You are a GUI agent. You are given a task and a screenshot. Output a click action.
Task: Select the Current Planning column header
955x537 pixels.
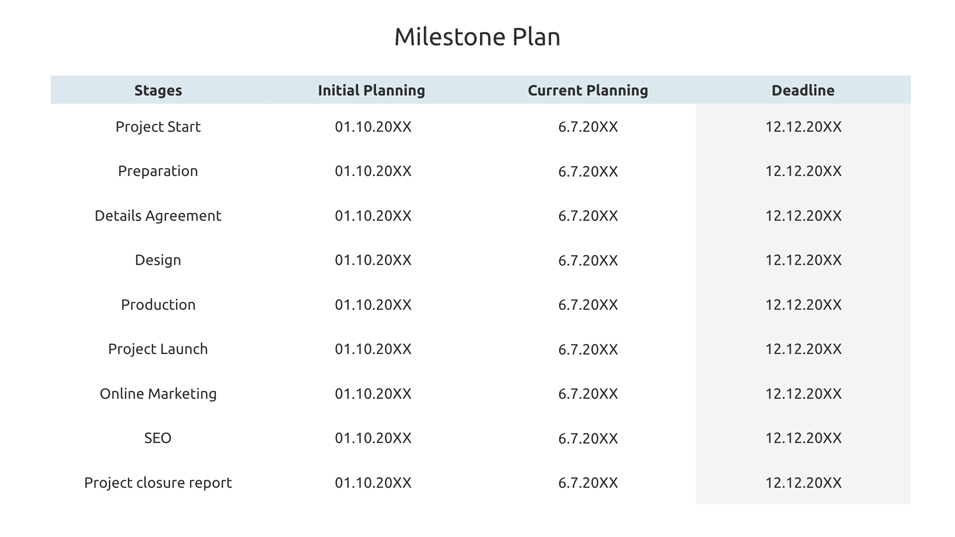point(588,90)
